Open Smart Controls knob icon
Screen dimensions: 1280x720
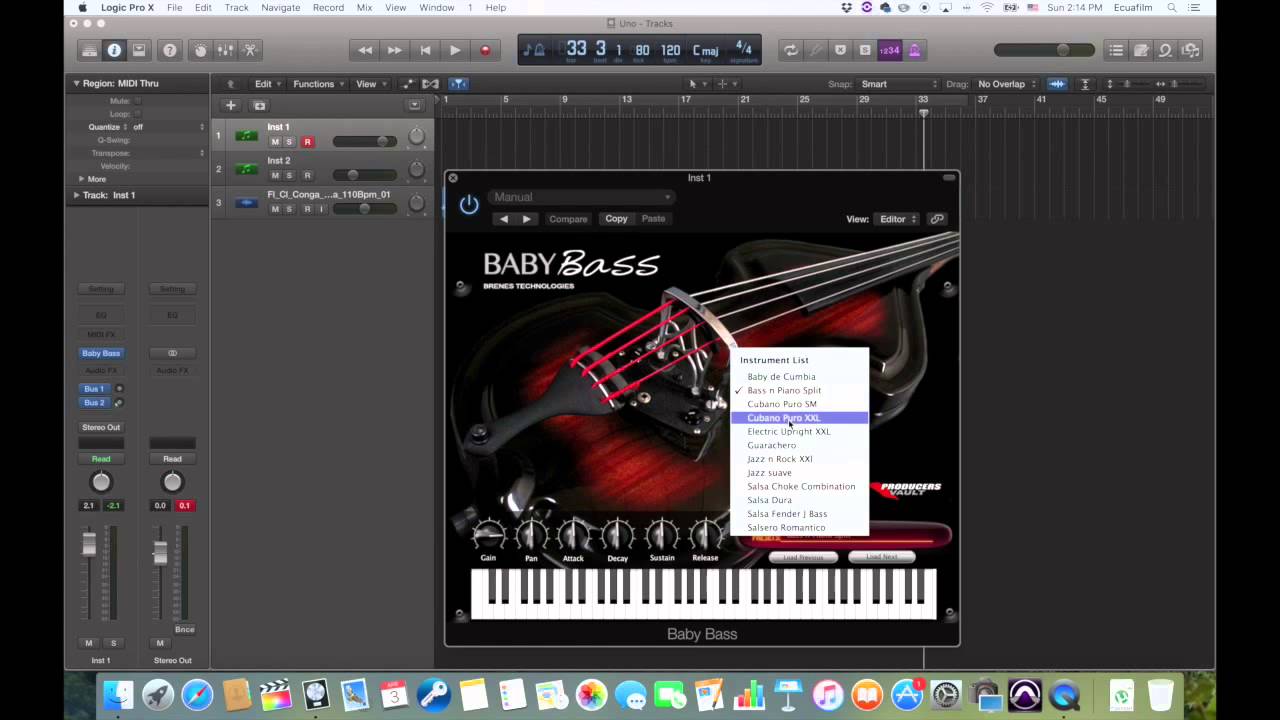tap(201, 50)
